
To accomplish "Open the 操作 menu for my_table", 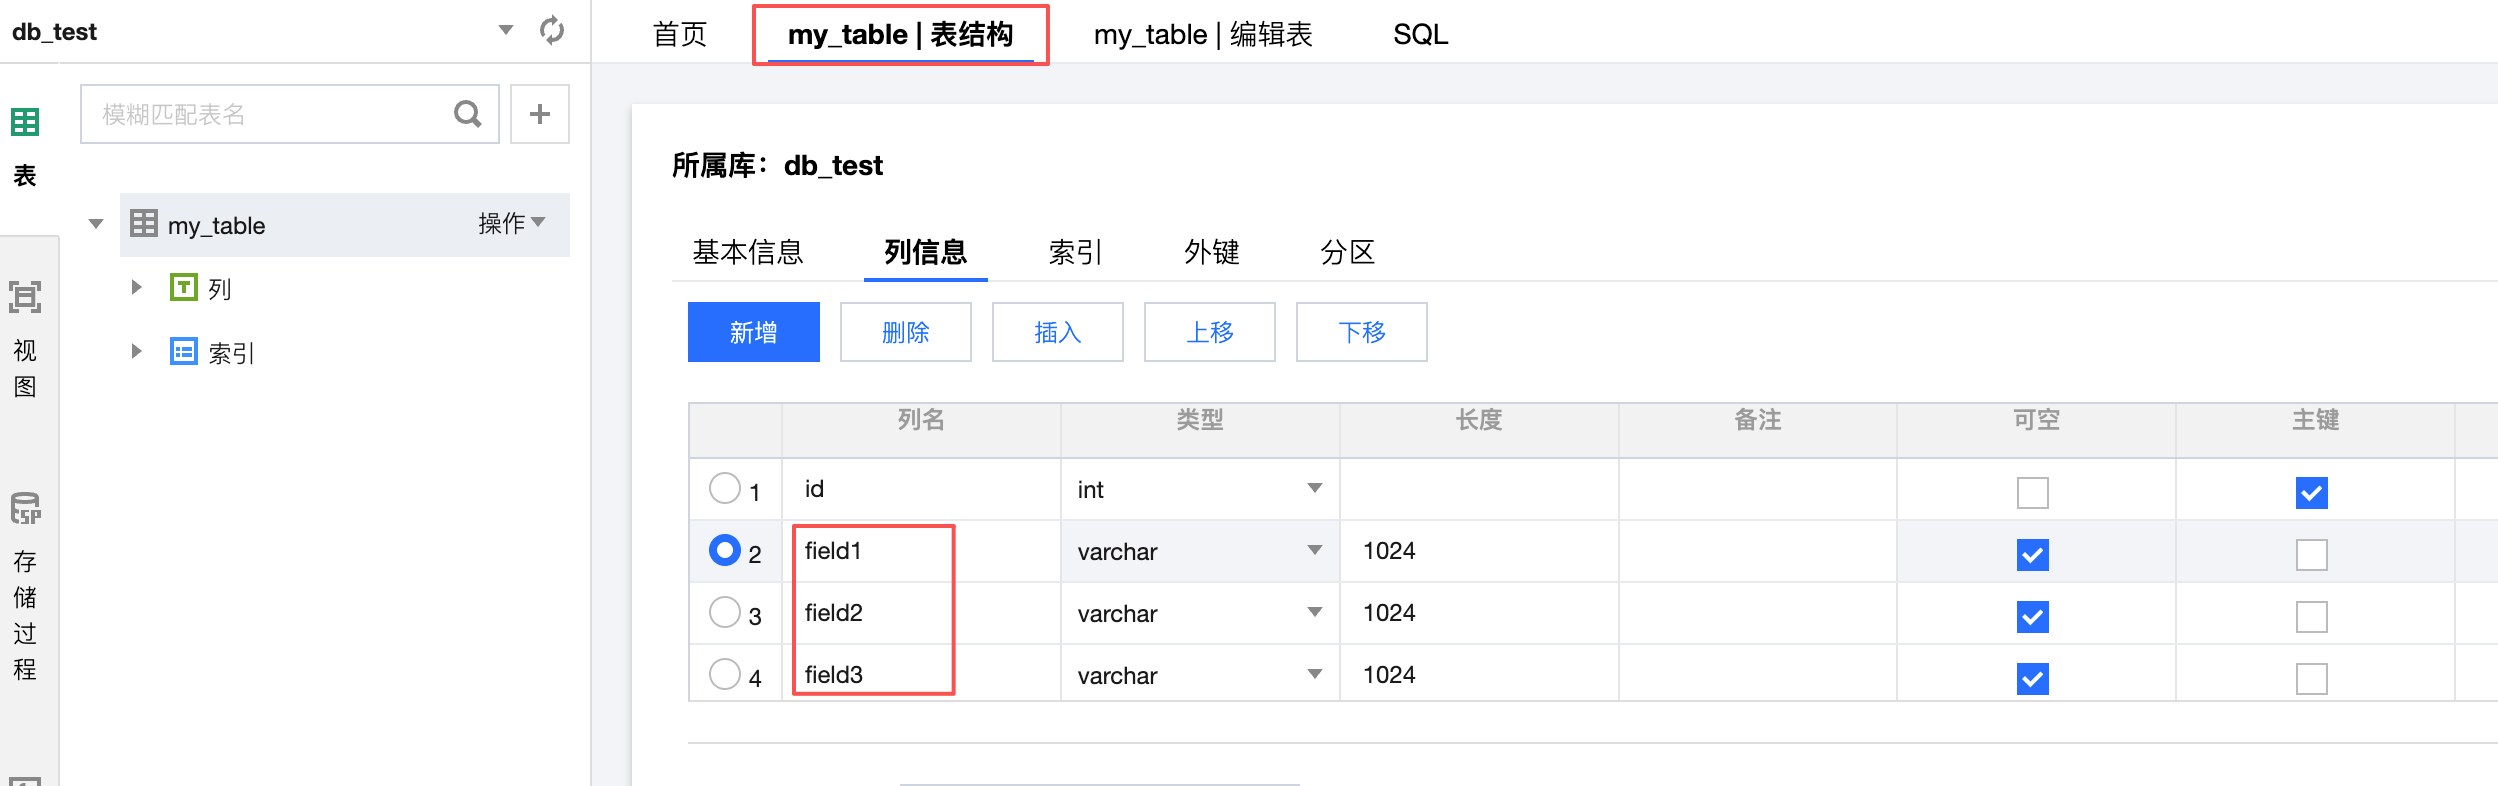I will (511, 223).
